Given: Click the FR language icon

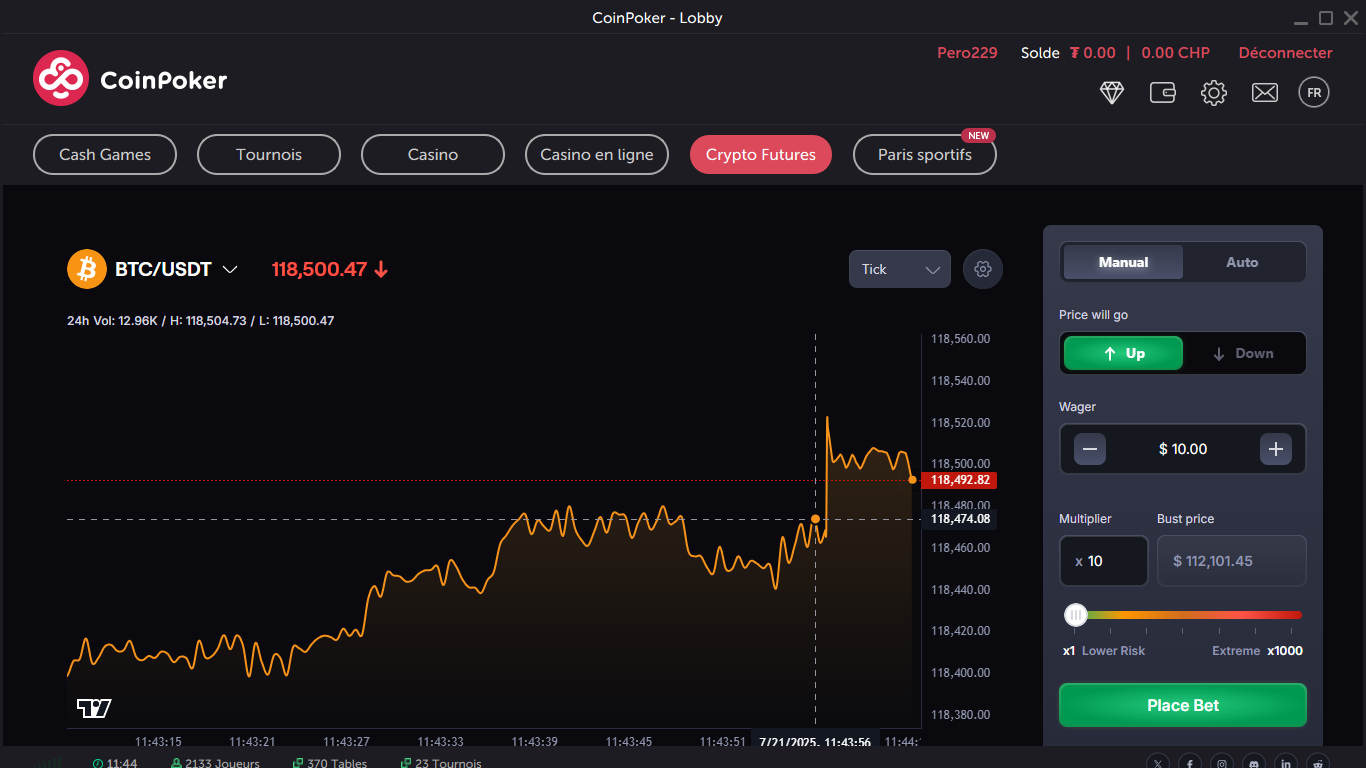Looking at the screenshot, I should [x=1313, y=92].
